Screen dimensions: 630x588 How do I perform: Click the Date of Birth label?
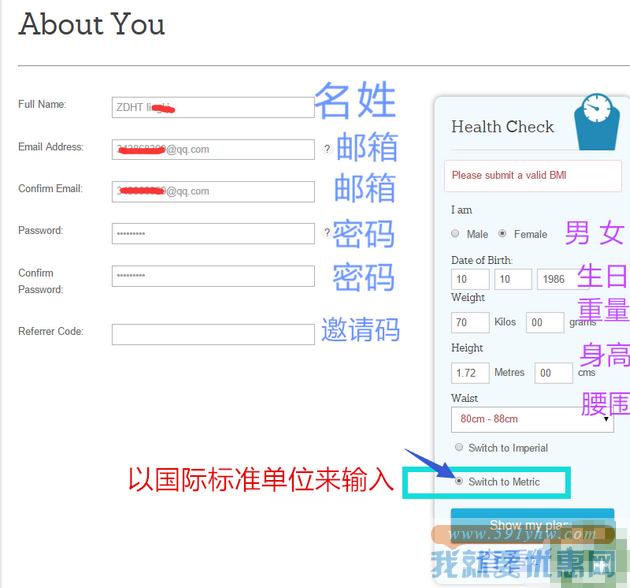(482, 260)
